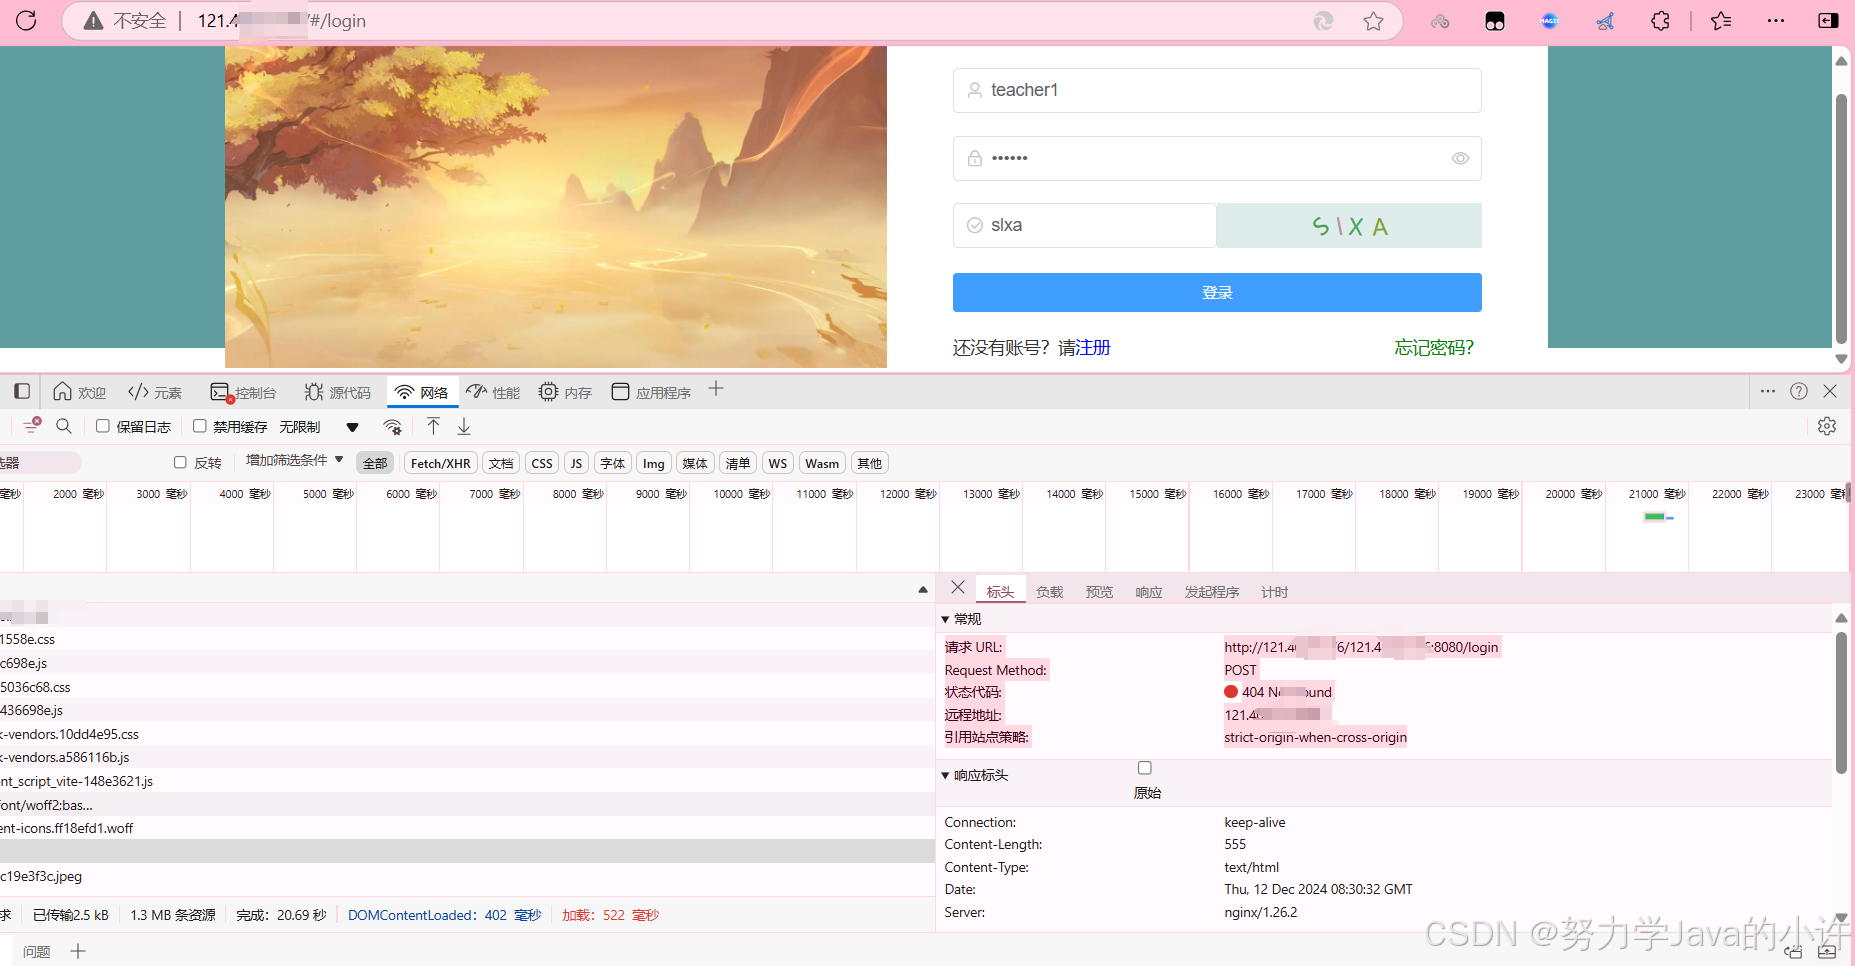Reload the page with the refresh icon
Viewport: 1855px width, 966px height.
[x=26, y=20]
